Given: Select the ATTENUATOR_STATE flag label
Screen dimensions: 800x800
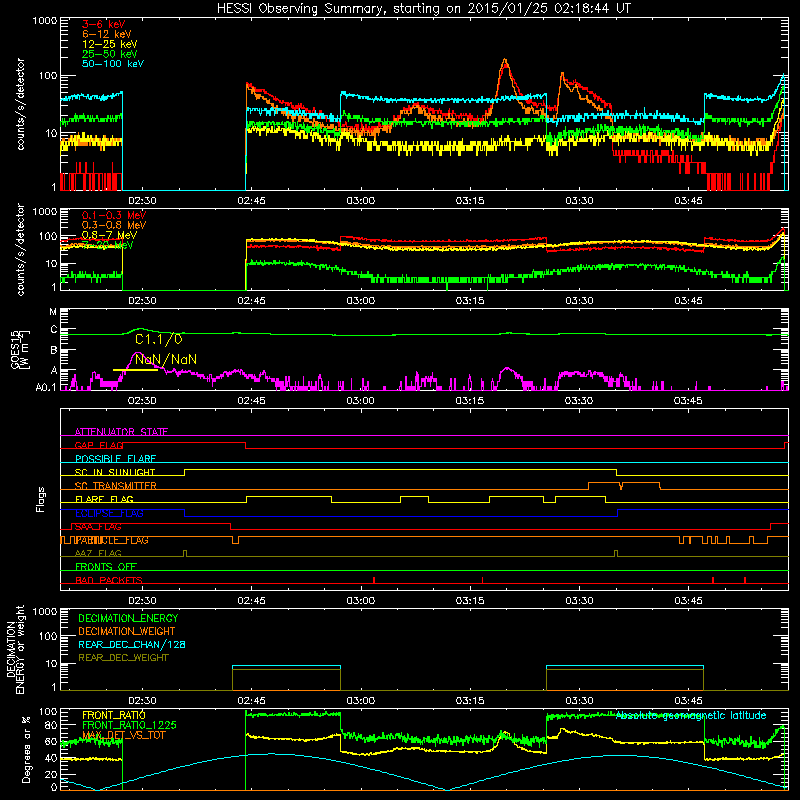Looking at the screenshot, I should coord(121,432).
